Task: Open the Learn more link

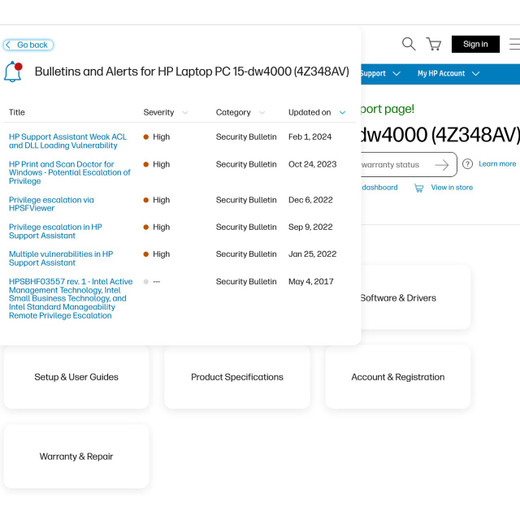Action: point(497,164)
